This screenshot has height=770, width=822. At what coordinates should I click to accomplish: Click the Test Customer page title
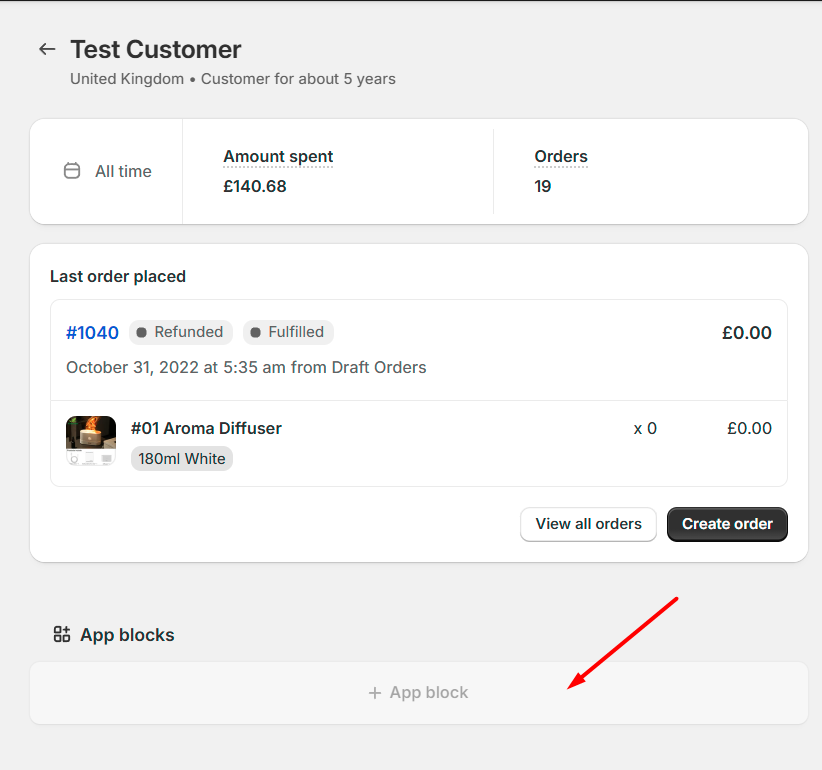(156, 49)
